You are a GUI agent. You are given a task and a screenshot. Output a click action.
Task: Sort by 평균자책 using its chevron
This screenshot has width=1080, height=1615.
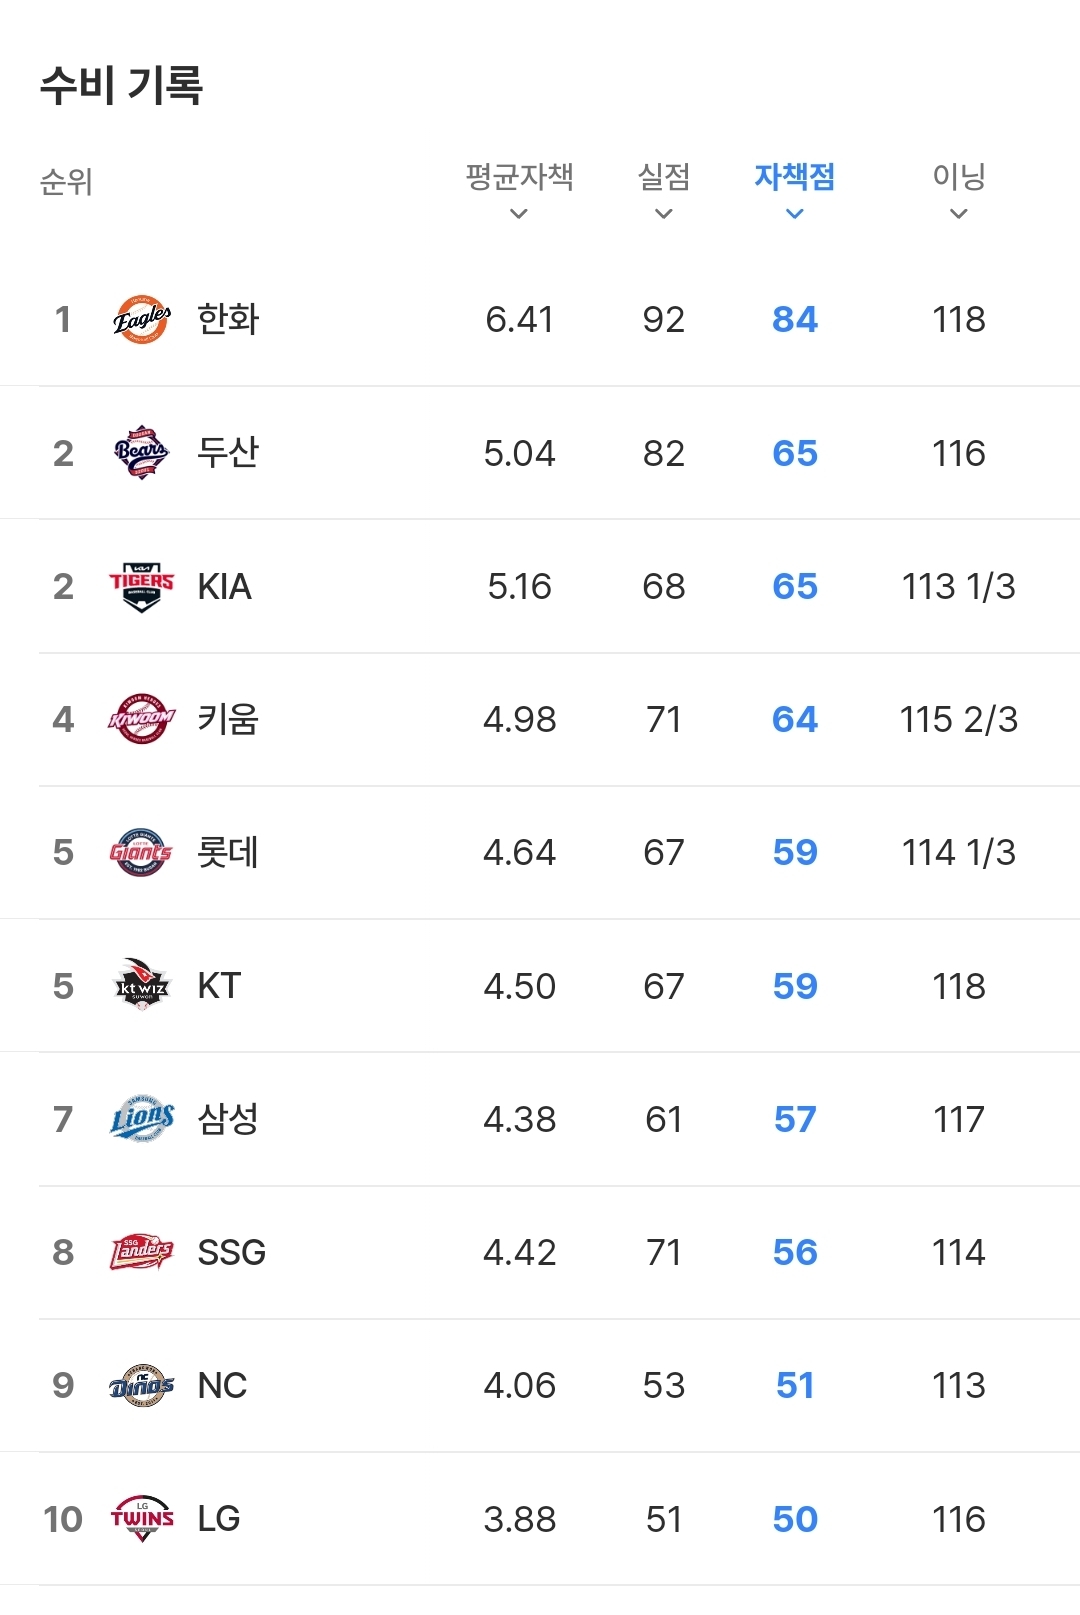518,214
